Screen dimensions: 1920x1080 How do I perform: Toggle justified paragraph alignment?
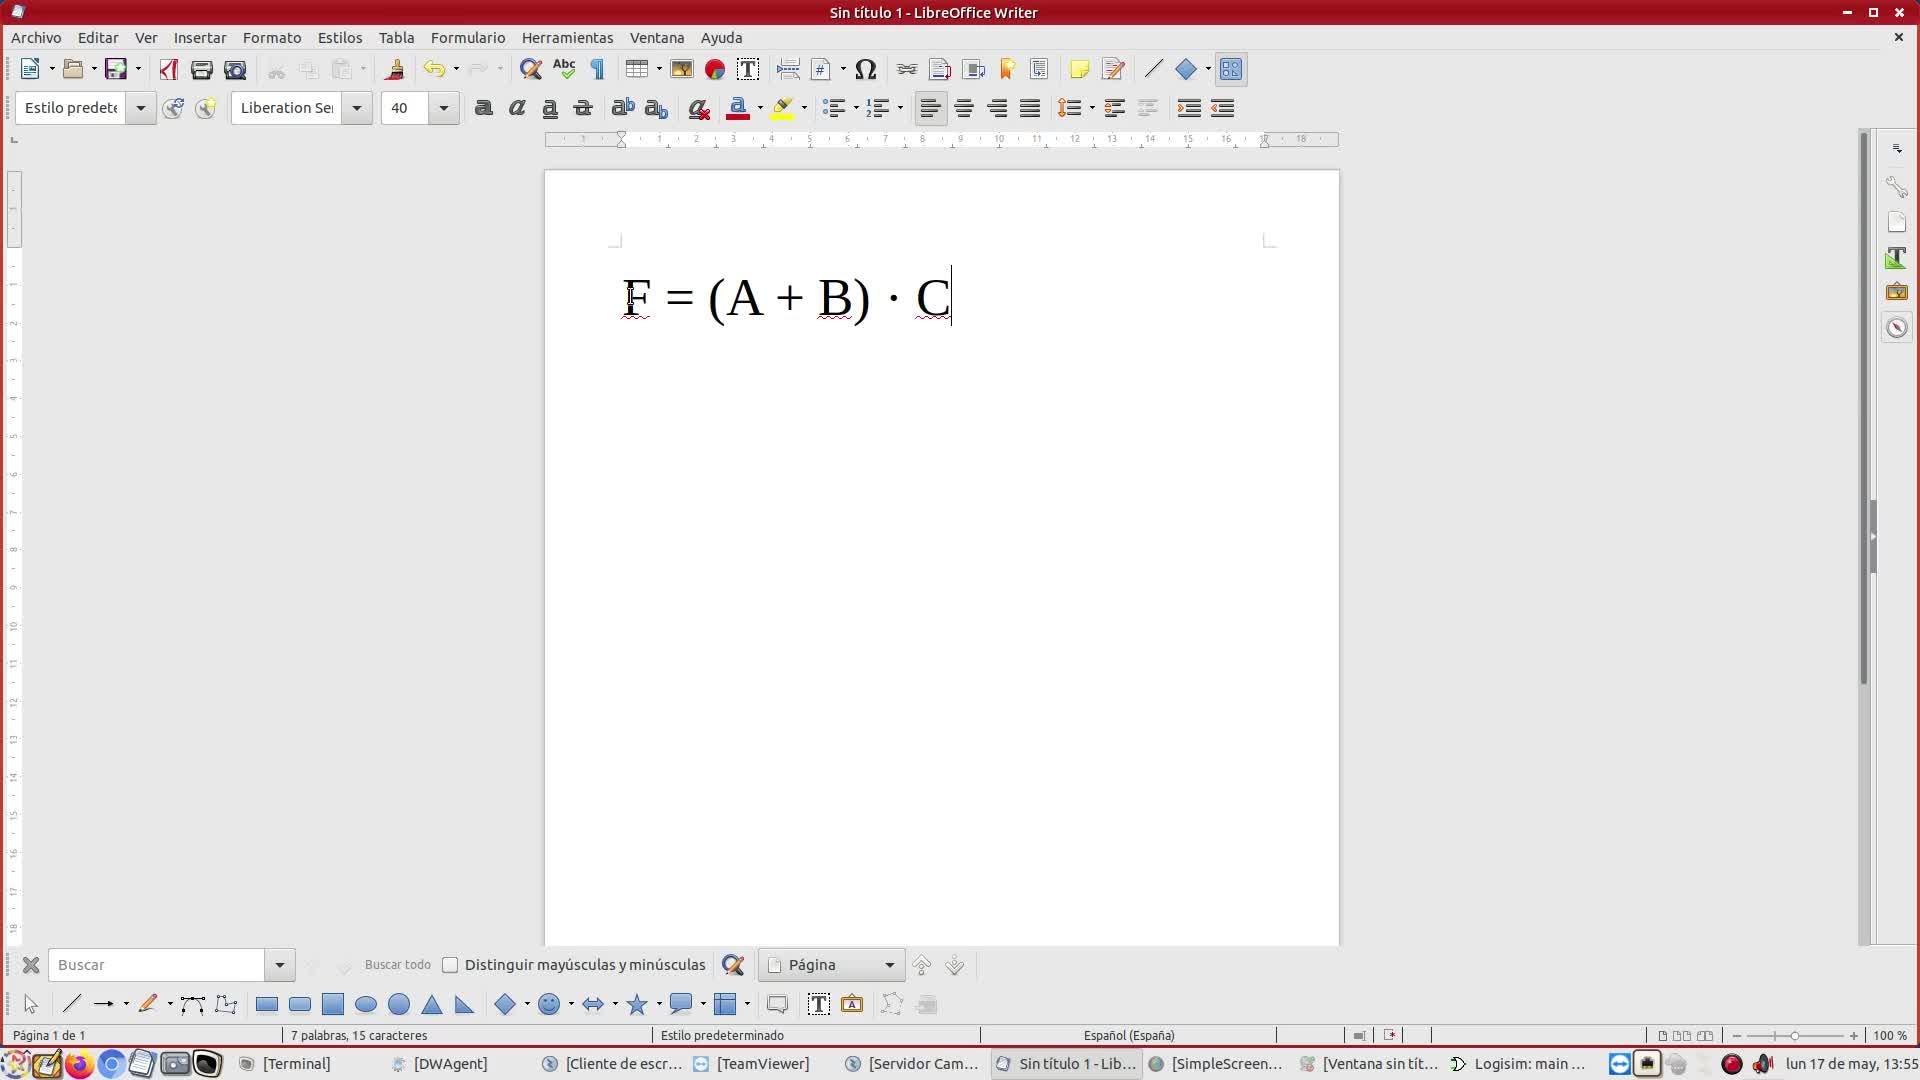(1030, 108)
